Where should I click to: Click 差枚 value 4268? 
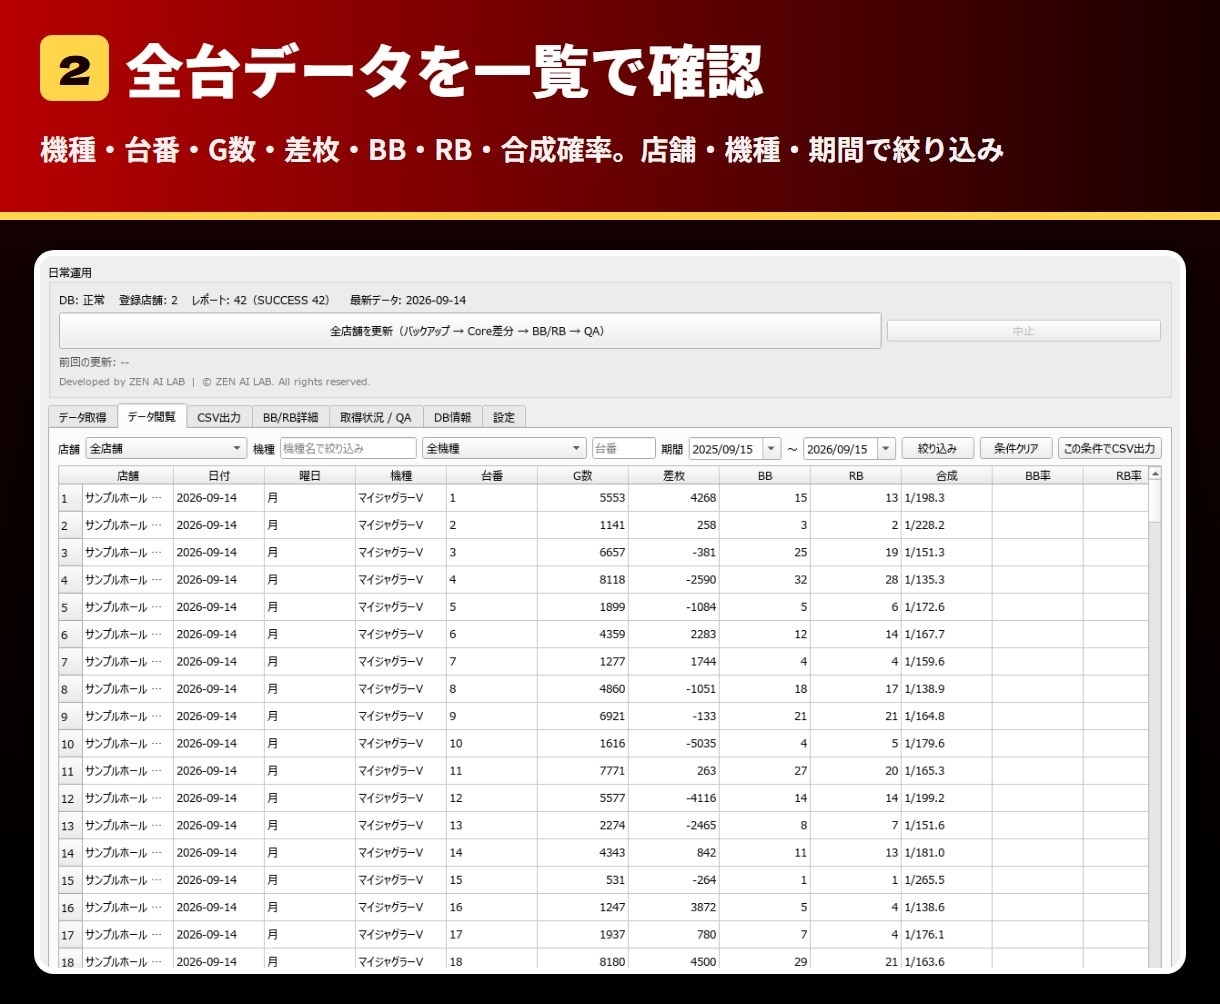[x=702, y=498]
